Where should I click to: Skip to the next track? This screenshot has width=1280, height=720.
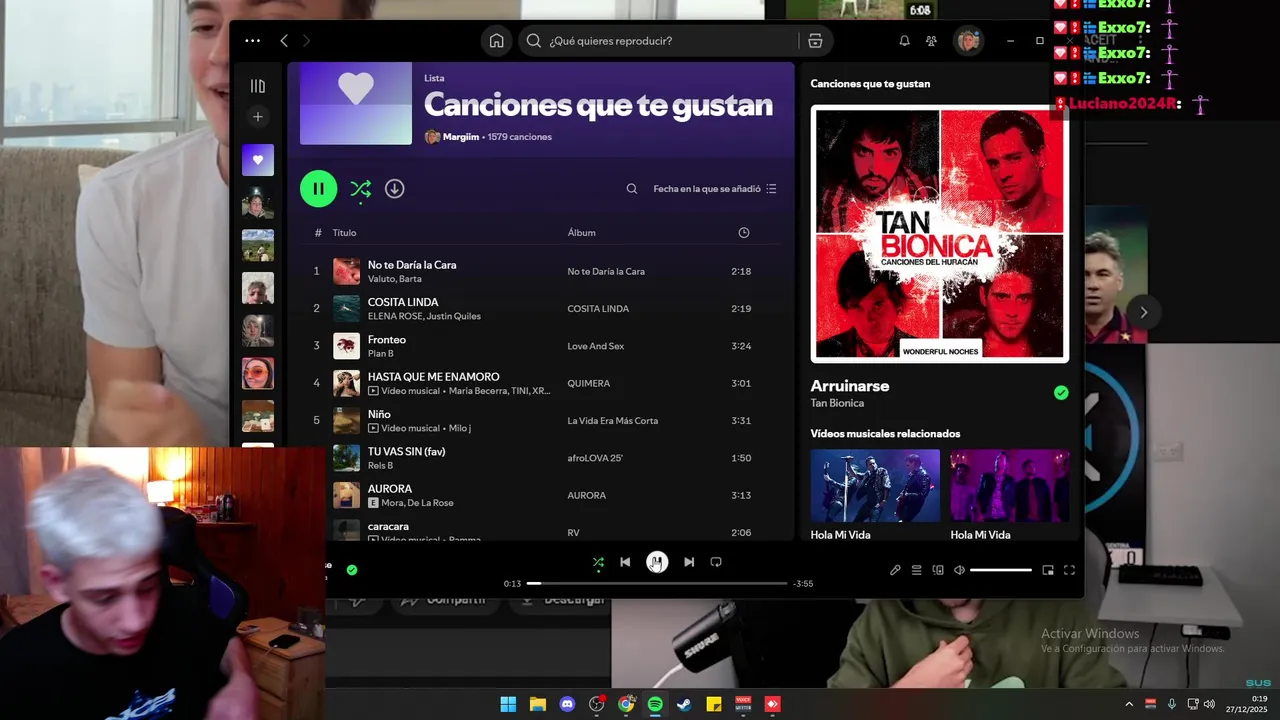click(x=689, y=562)
